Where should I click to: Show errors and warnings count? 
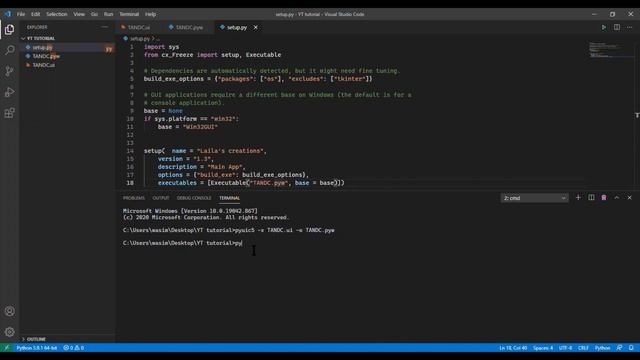tap(74, 348)
